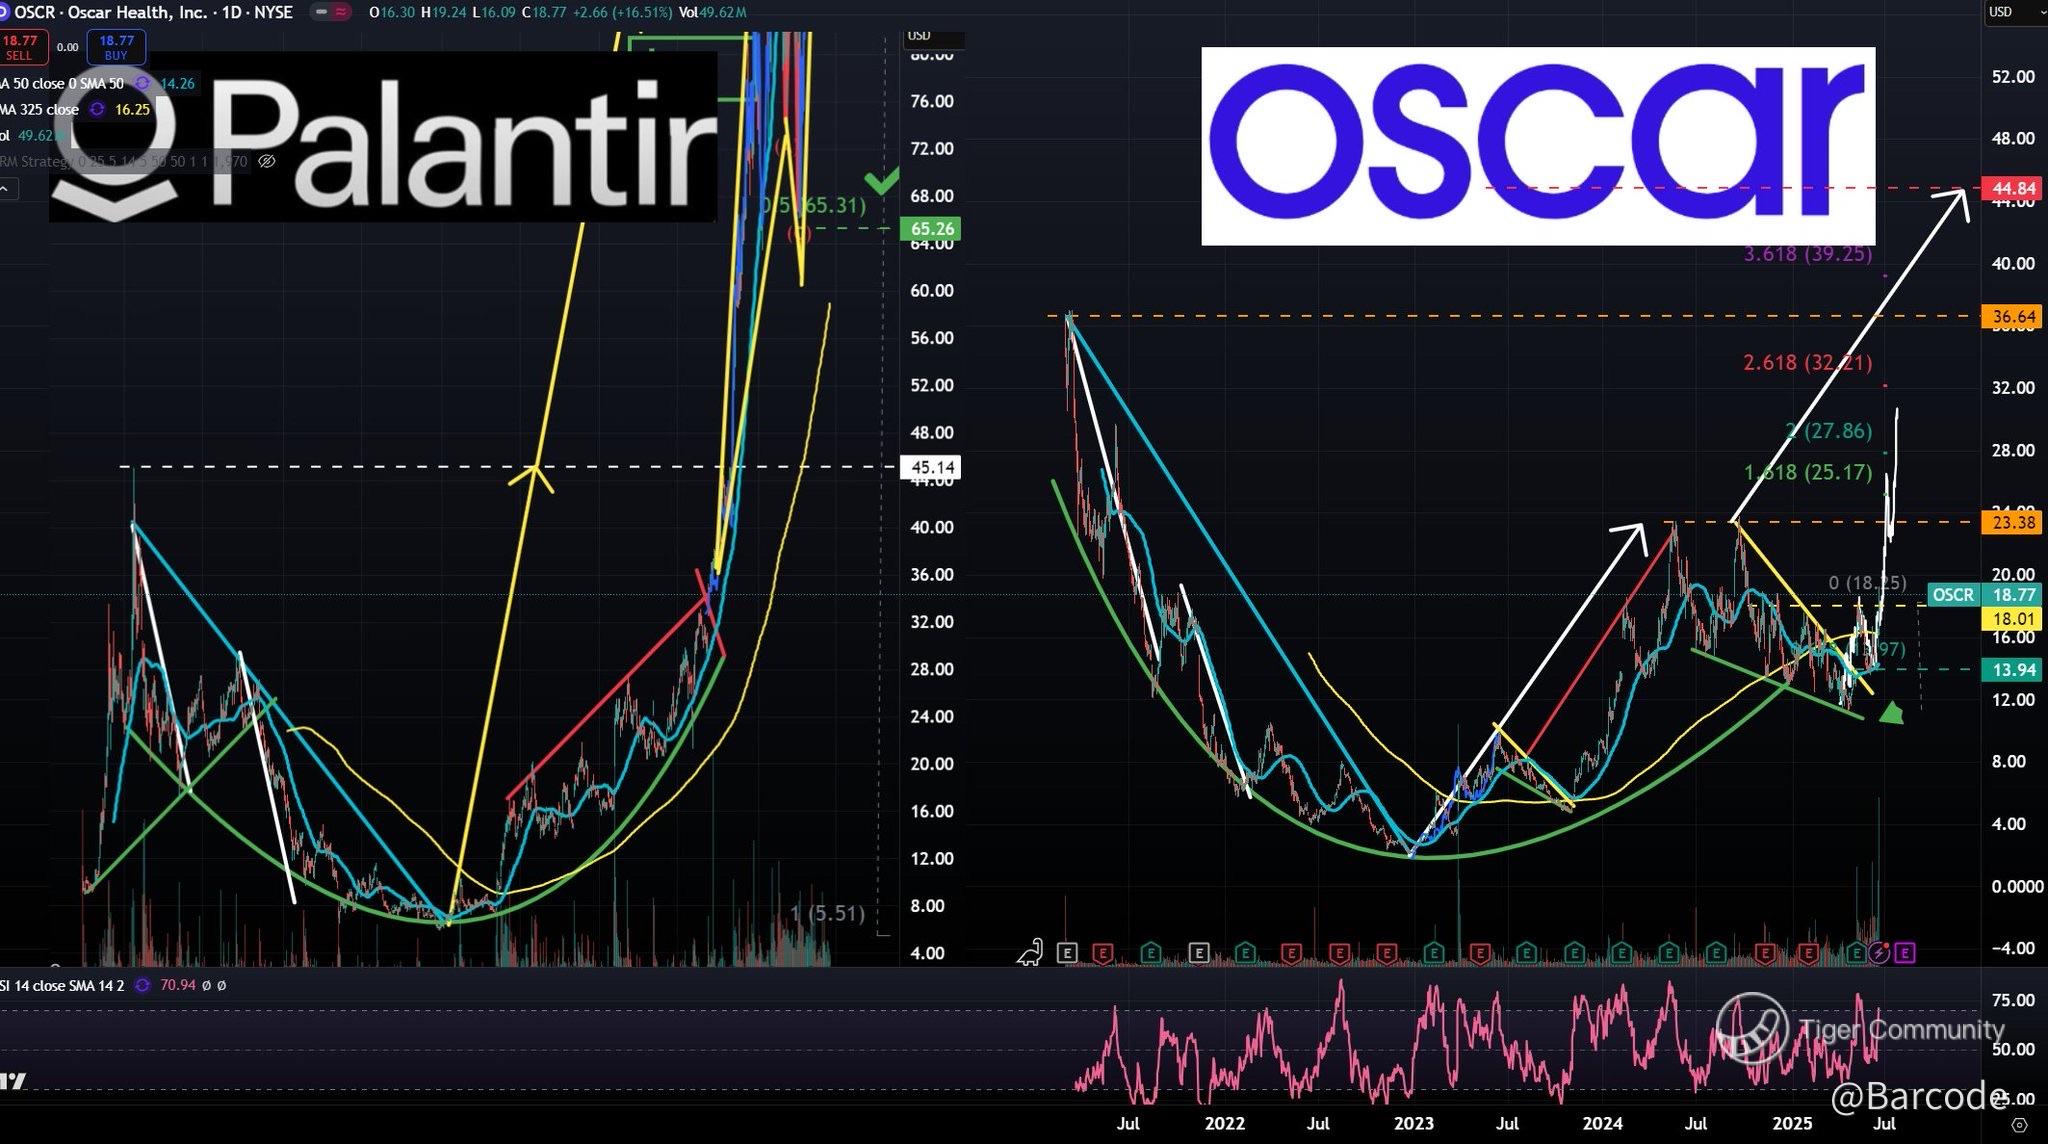Click the 75.00 level on RSI scale
Screen dimensions: 2048x1144
(x=2013, y=1000)
